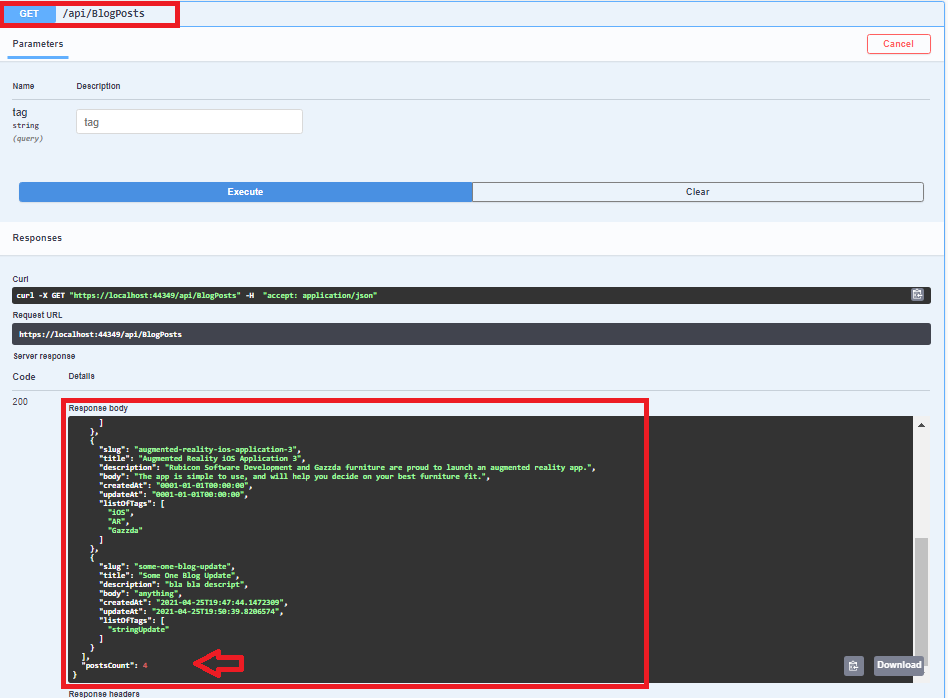Click the "Gazzda" tag entry

click(125, 530)
